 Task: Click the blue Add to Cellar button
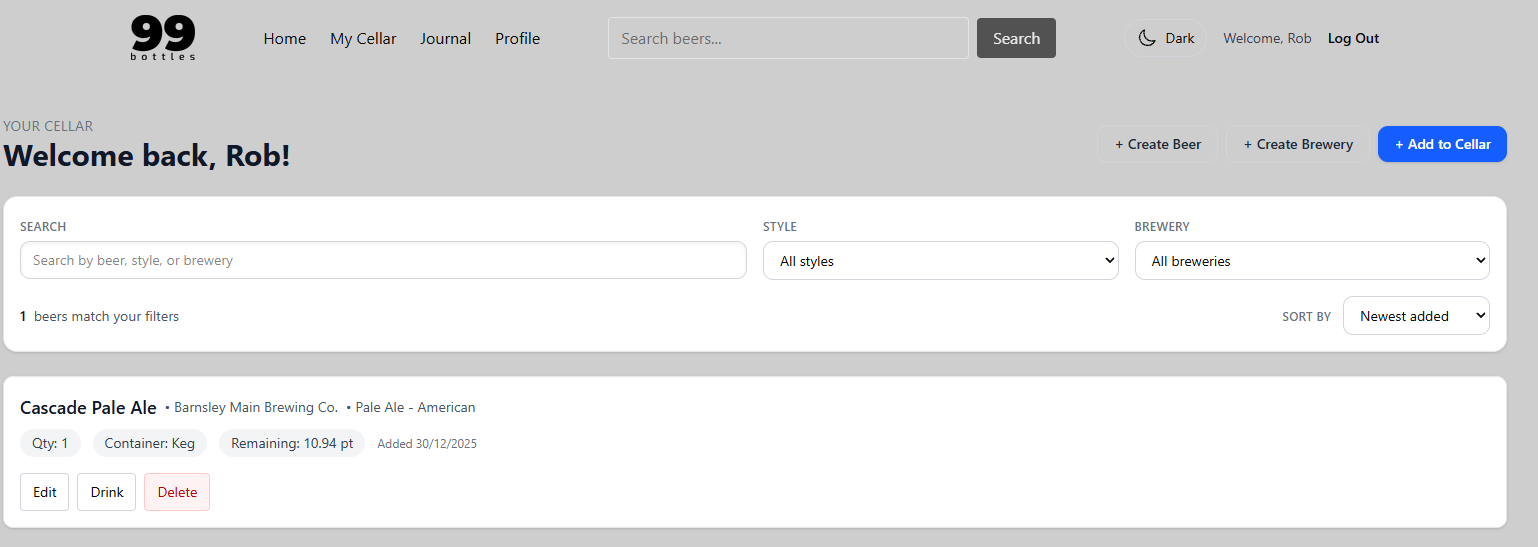(1441, 144)
